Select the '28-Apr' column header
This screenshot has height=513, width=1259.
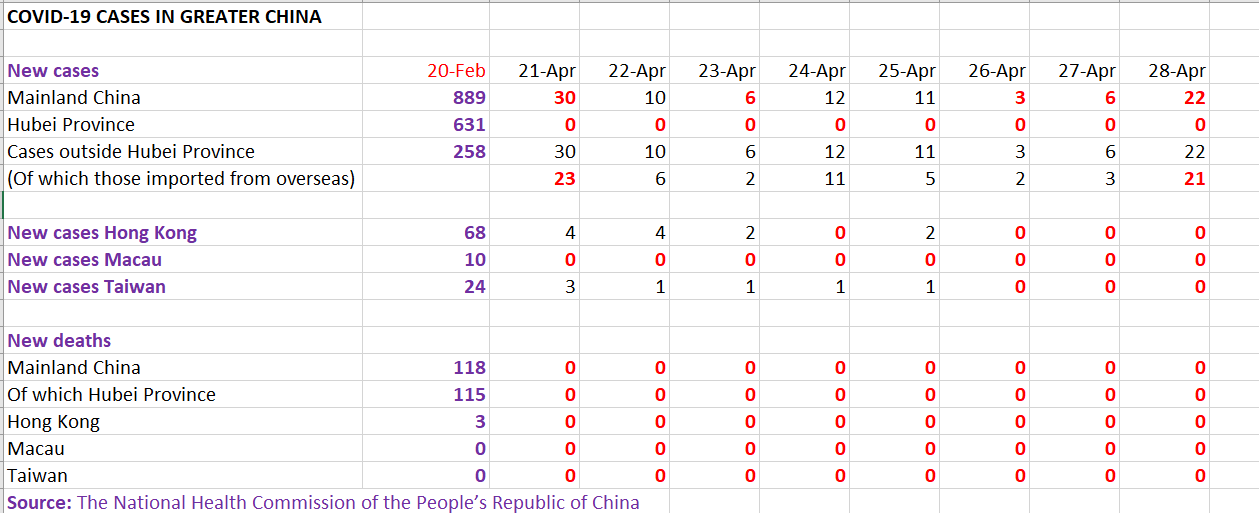coord(1177,71)
